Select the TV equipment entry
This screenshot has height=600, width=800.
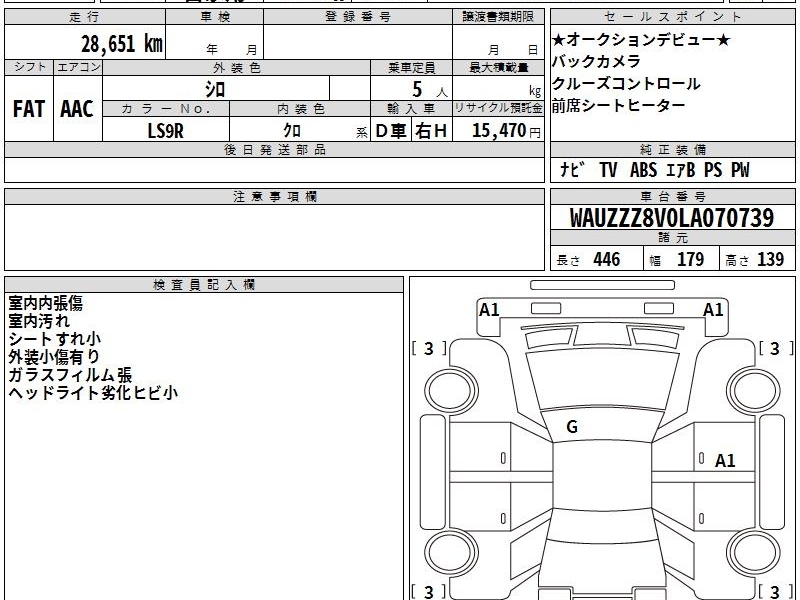click(x=608, y=169)
